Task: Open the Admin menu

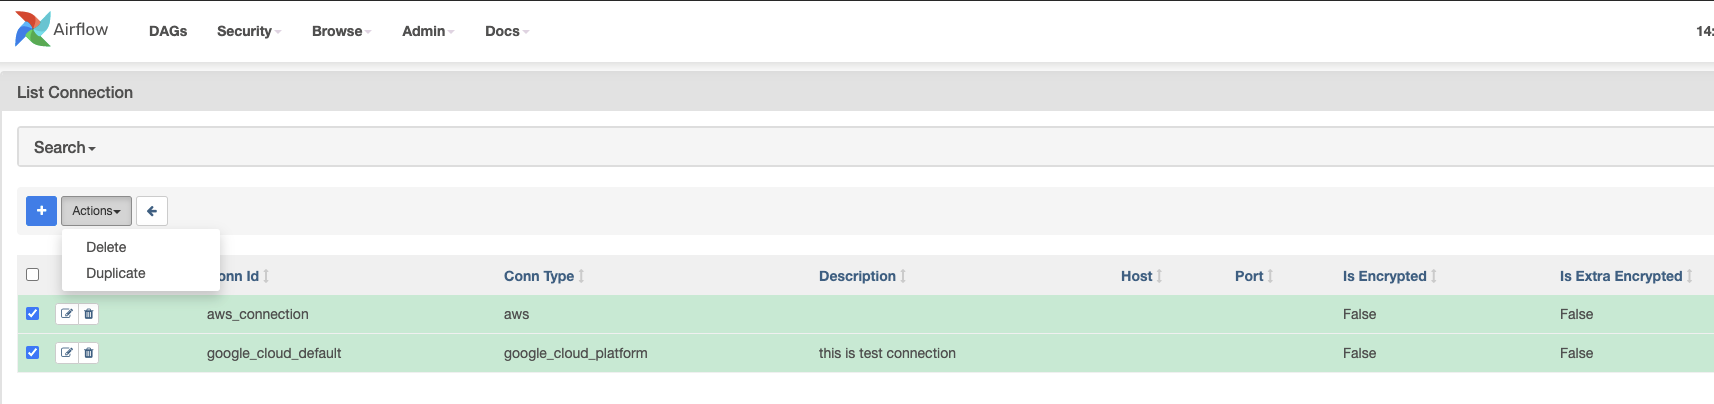Action: (x=427, y=31)
